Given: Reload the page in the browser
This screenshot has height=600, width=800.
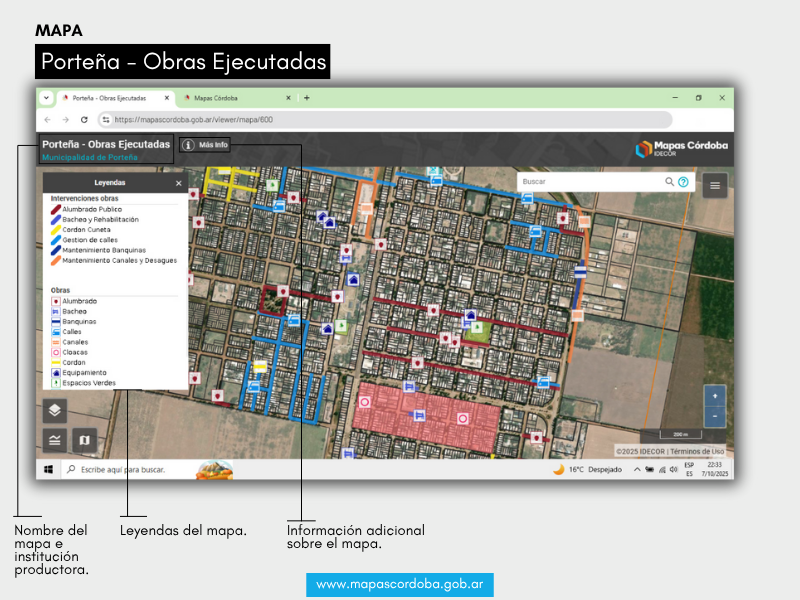Looking at the screenshot, I should pos(84,119).
